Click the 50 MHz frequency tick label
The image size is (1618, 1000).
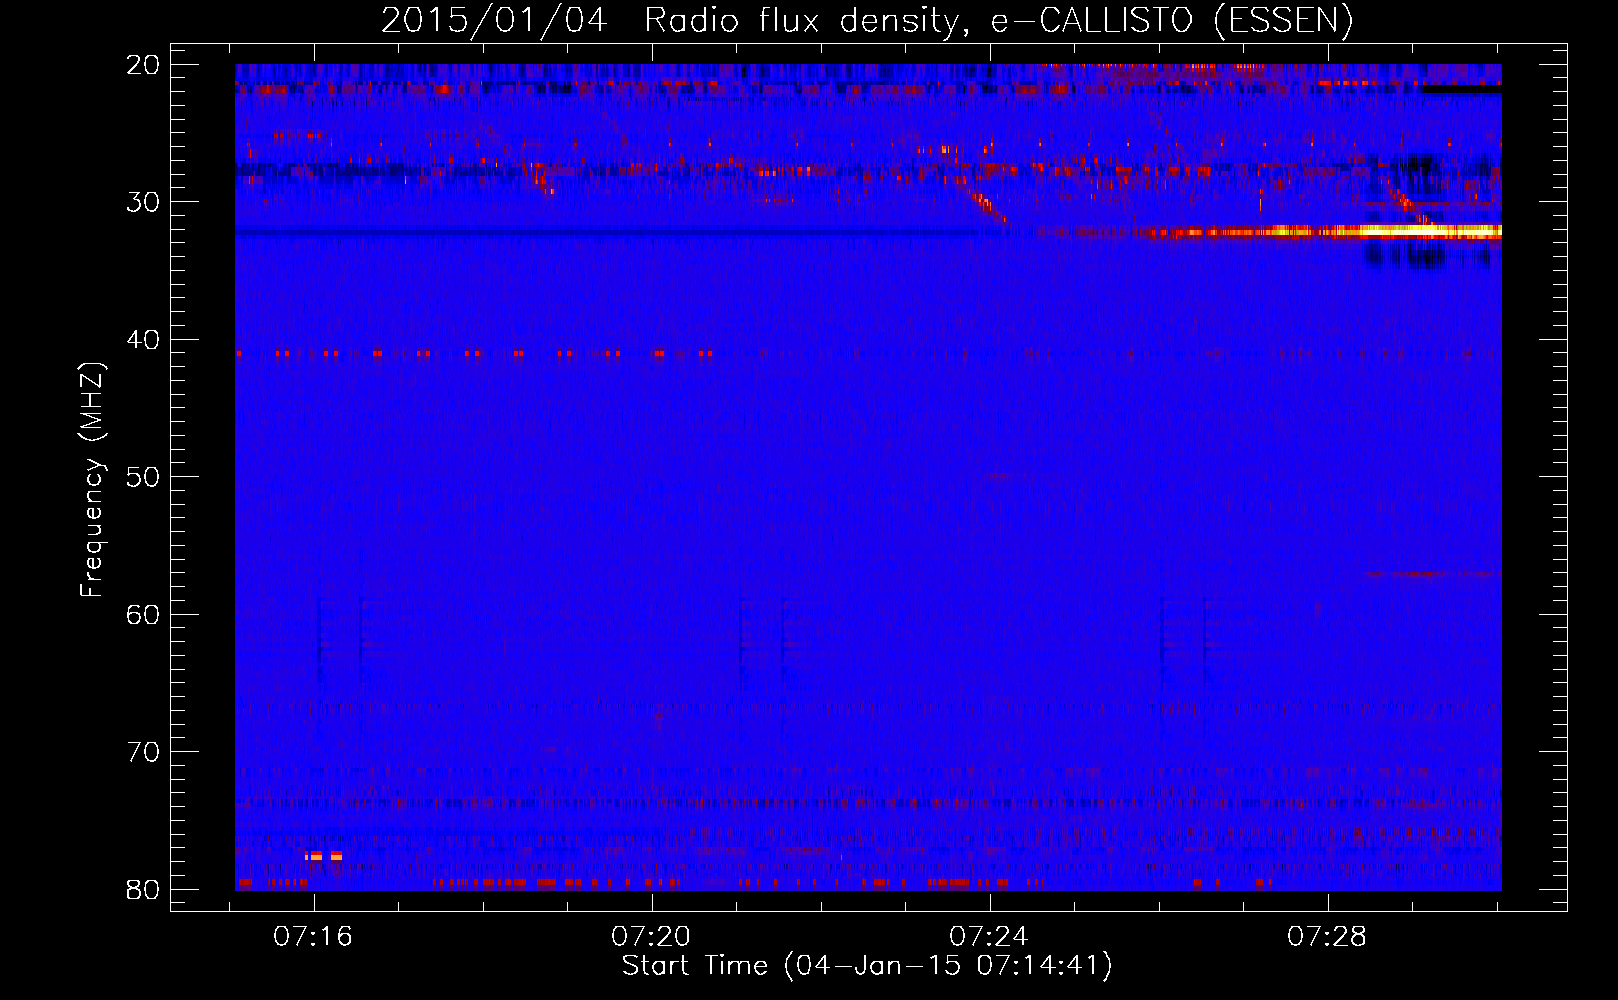[x=143, y=477]
